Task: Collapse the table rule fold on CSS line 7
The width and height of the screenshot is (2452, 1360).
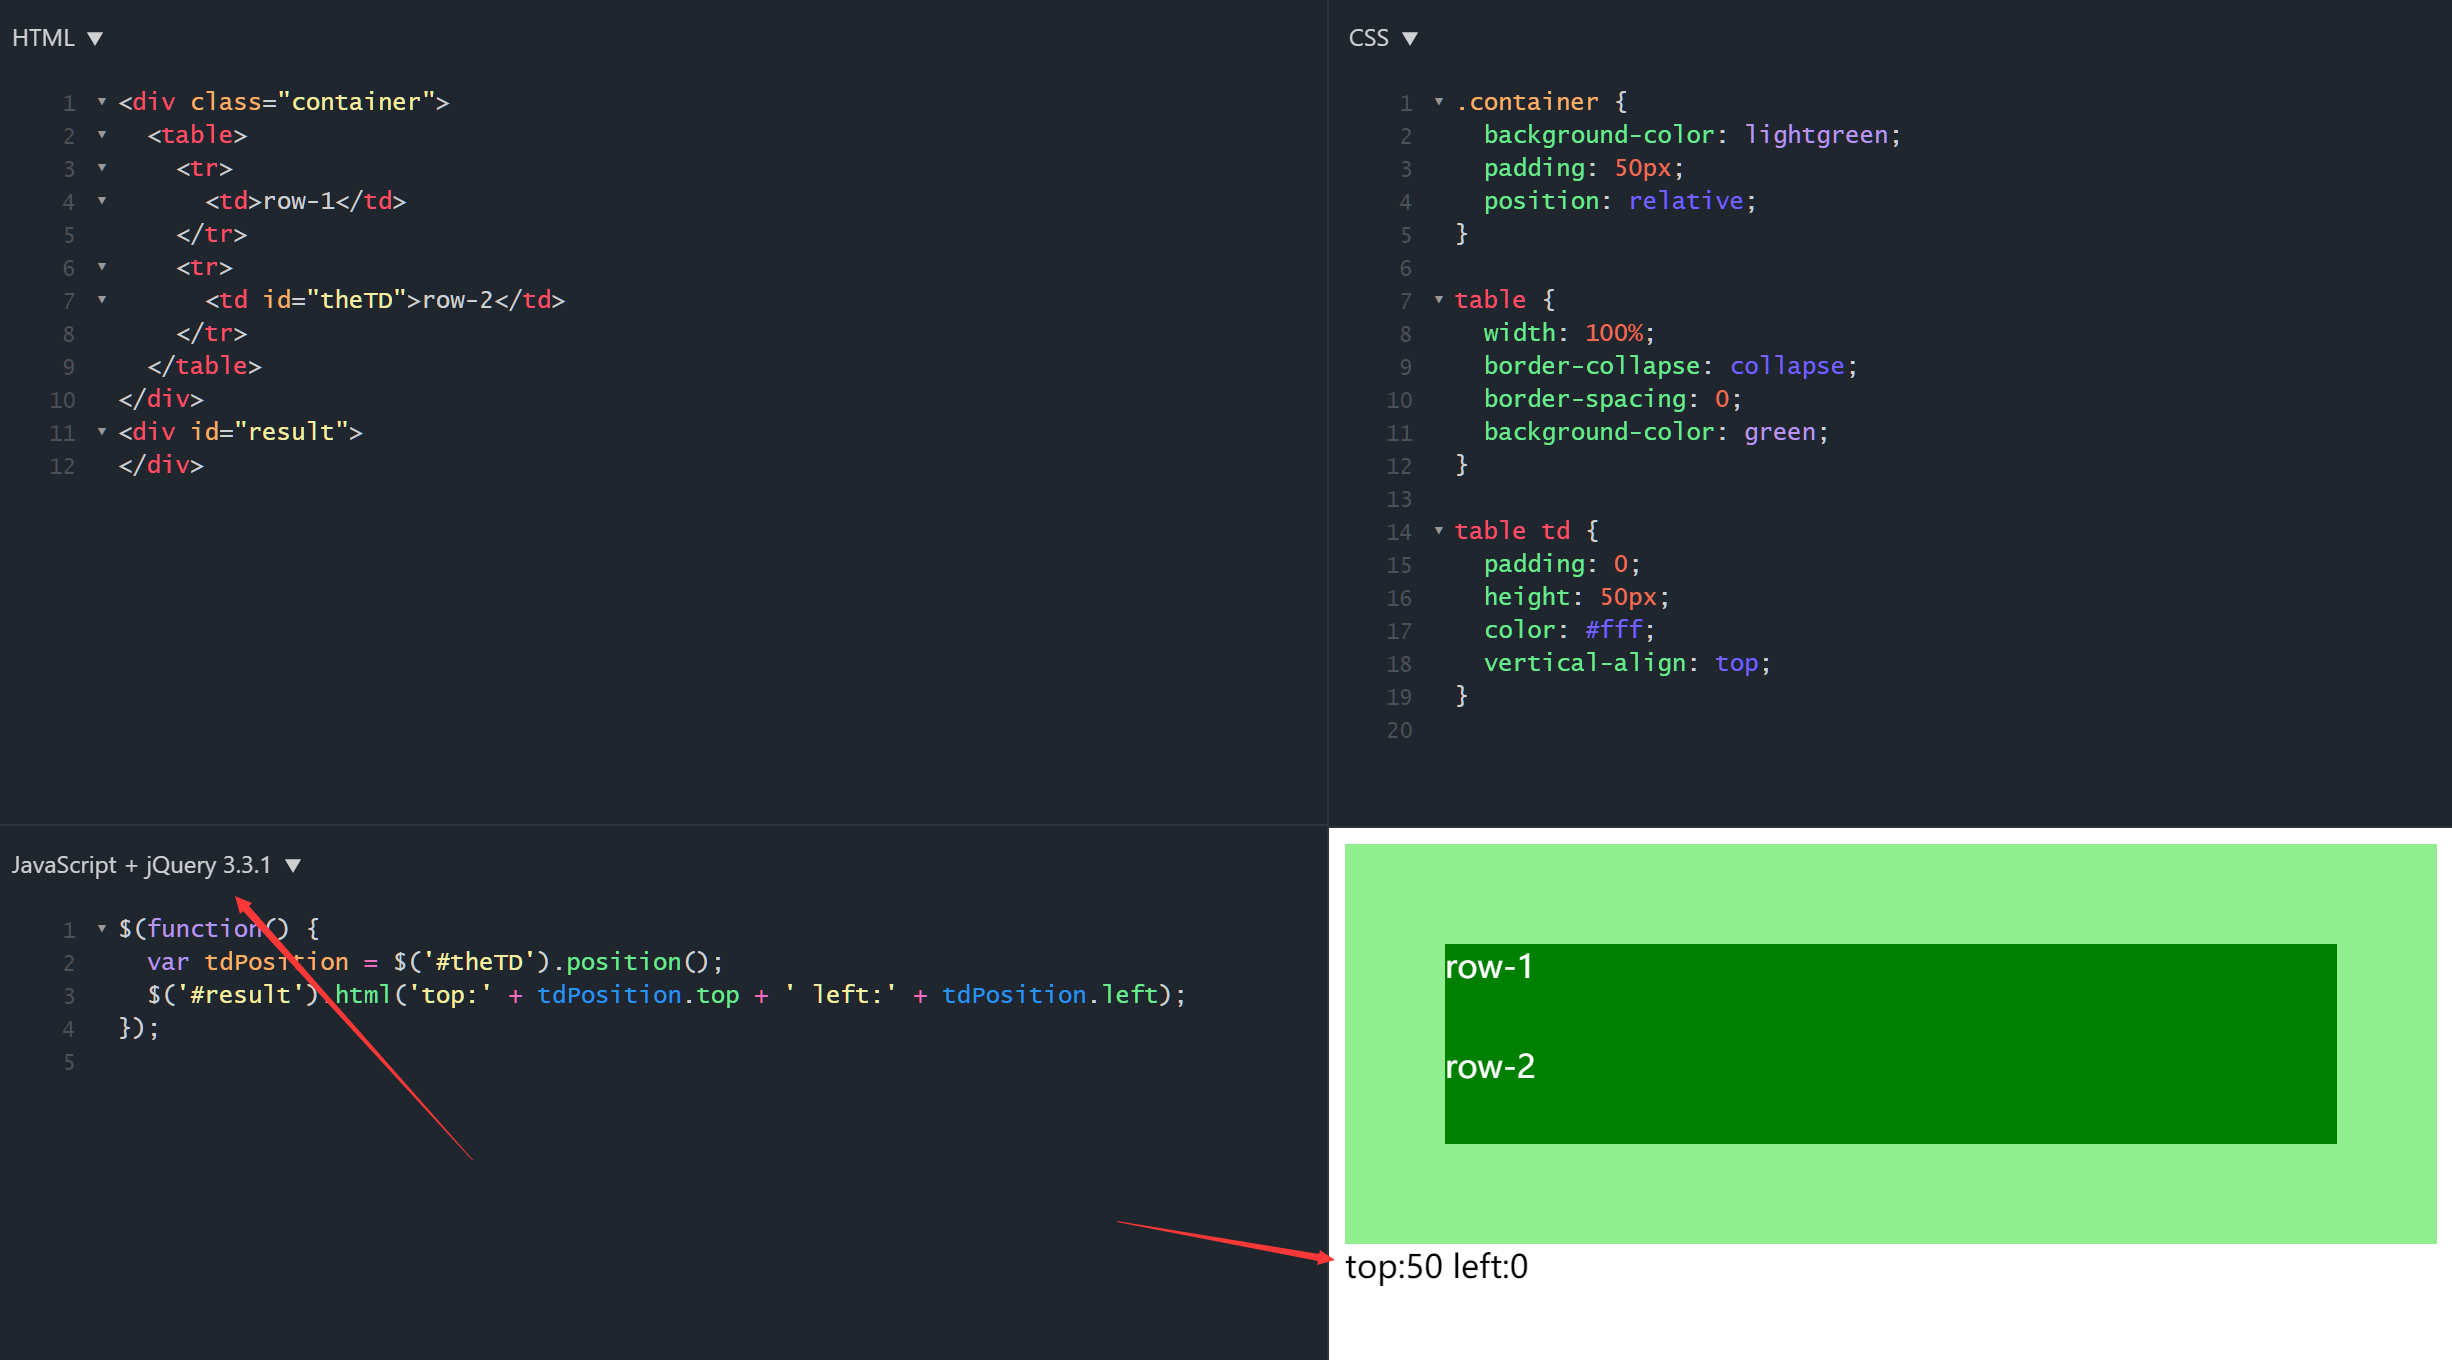Action: point(1439,300)
